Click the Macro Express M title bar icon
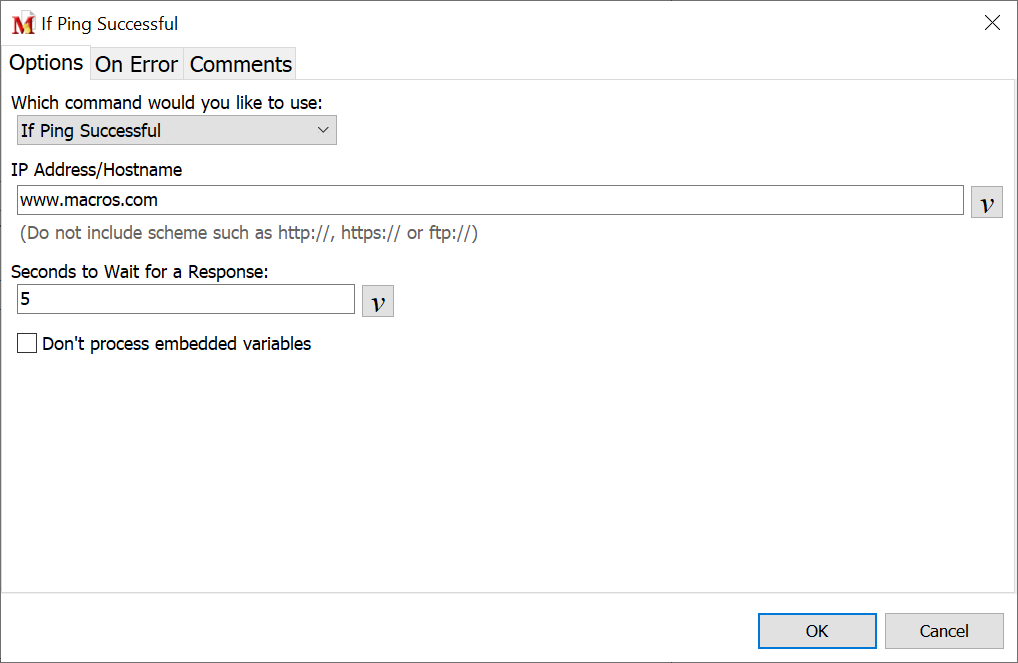 click(23, 24)
